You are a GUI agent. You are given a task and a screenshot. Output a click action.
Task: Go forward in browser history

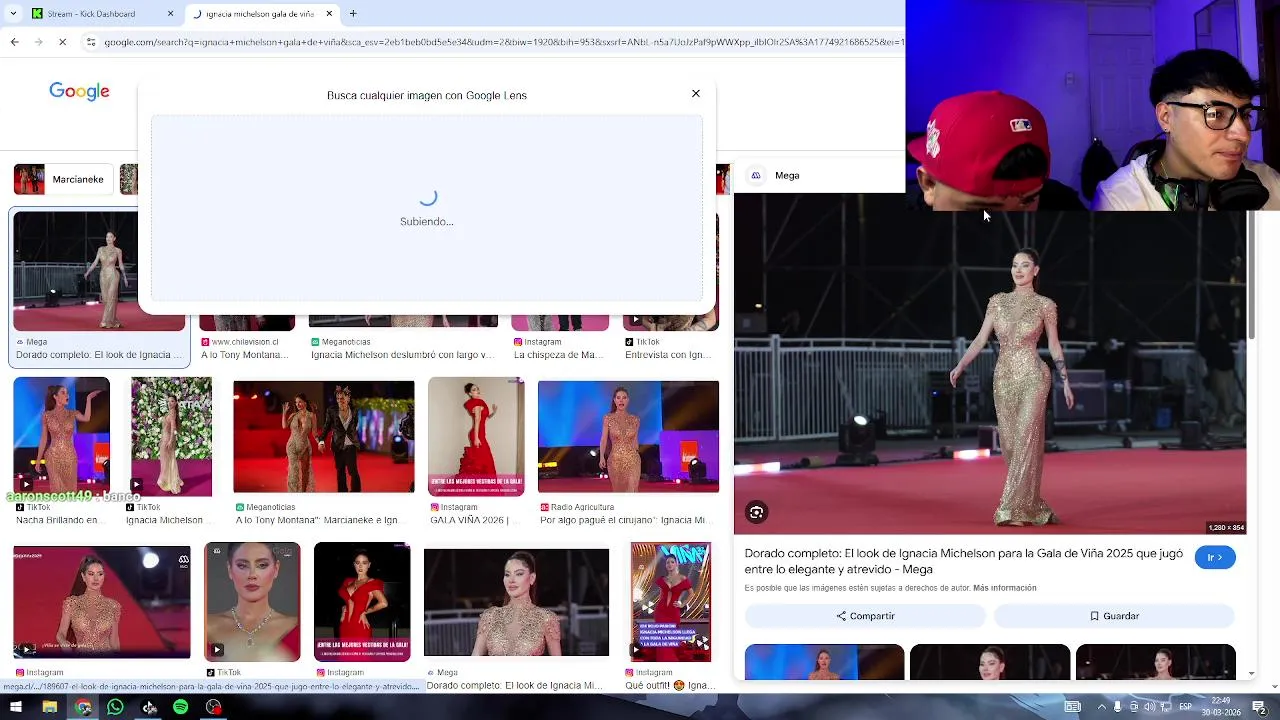pyautogui.click(x=38, y=42)
